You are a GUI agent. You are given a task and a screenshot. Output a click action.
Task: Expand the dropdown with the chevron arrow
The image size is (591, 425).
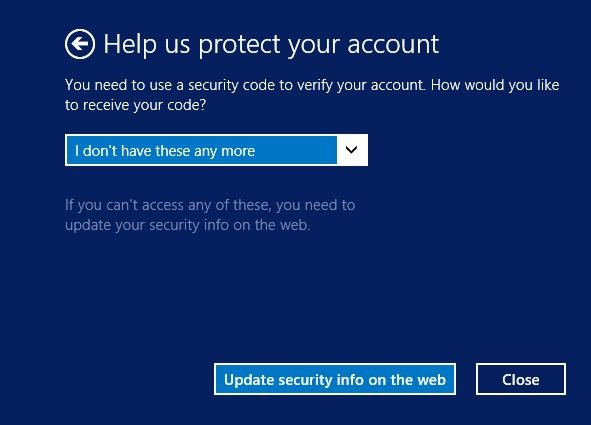(x=351, y=150)
